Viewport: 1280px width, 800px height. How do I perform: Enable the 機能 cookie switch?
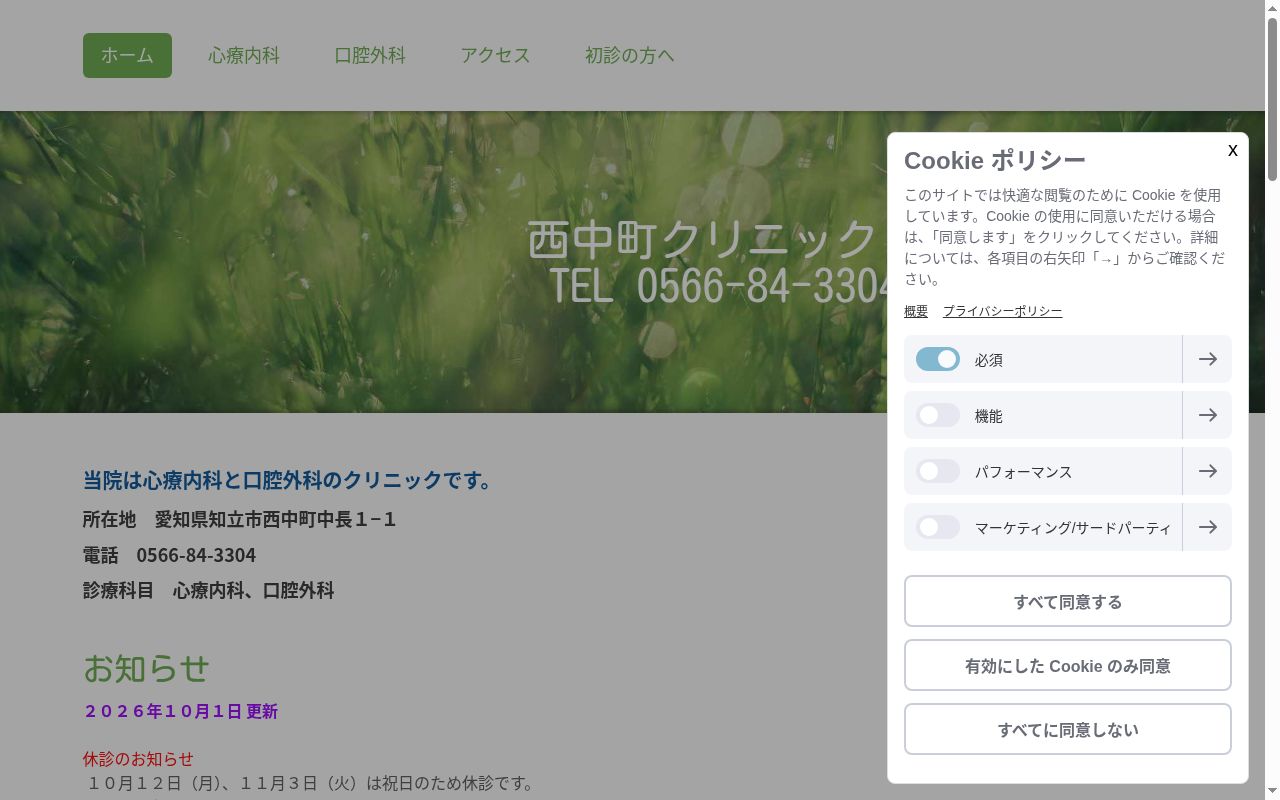pyautogui.click(x=938, y=415)
